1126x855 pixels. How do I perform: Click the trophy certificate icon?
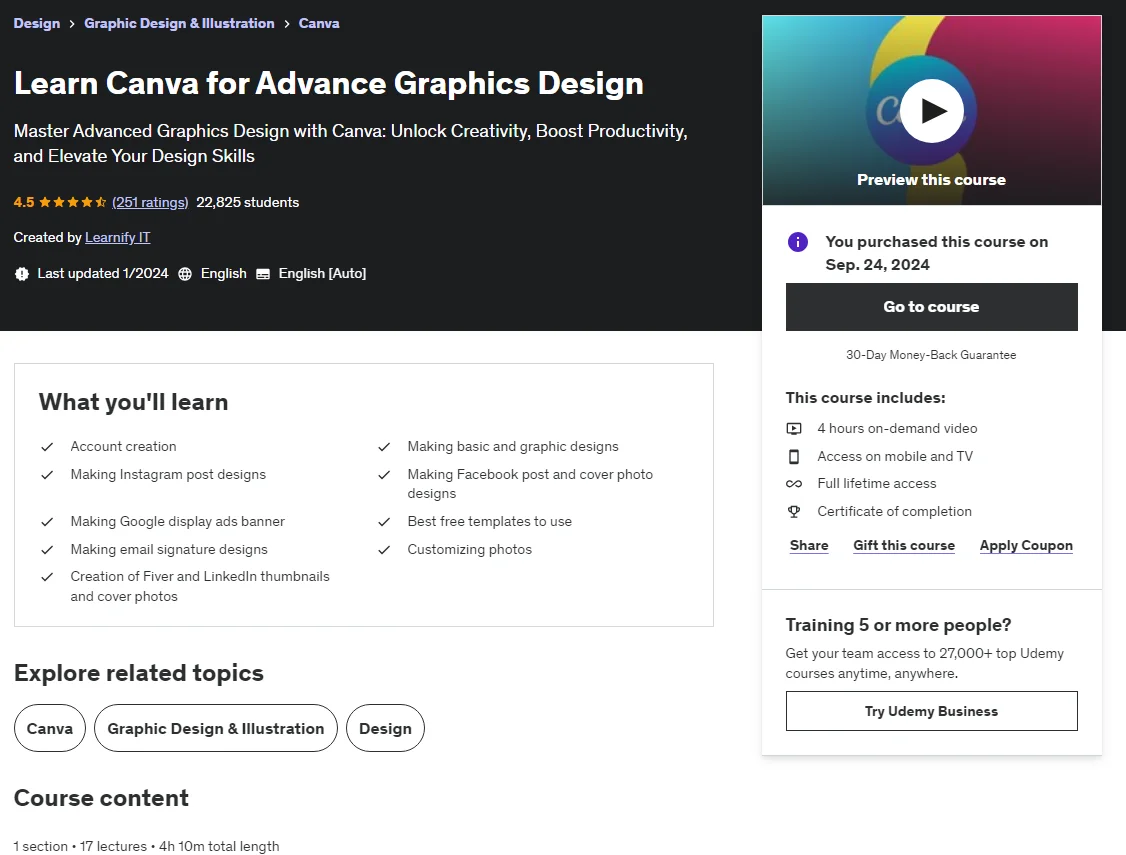coord(794,512)
